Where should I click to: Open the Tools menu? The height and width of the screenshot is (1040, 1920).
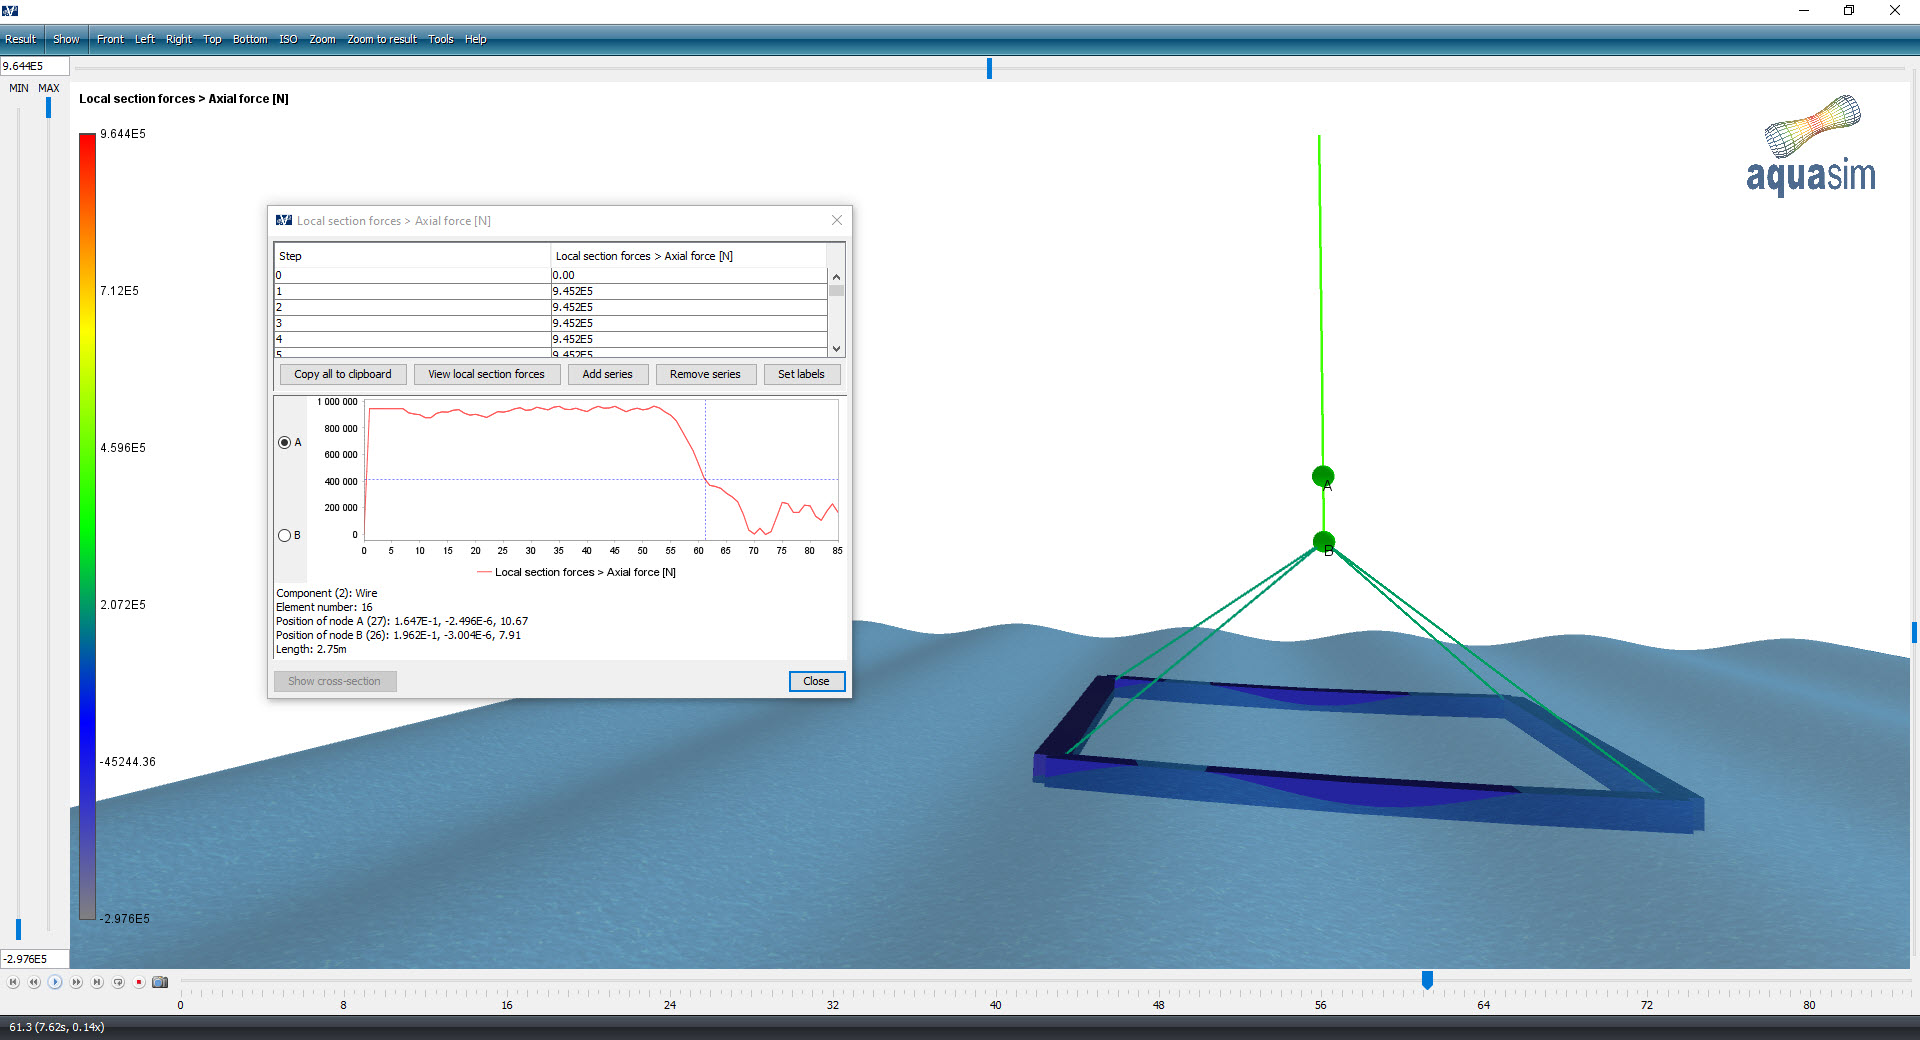[441, 39]
